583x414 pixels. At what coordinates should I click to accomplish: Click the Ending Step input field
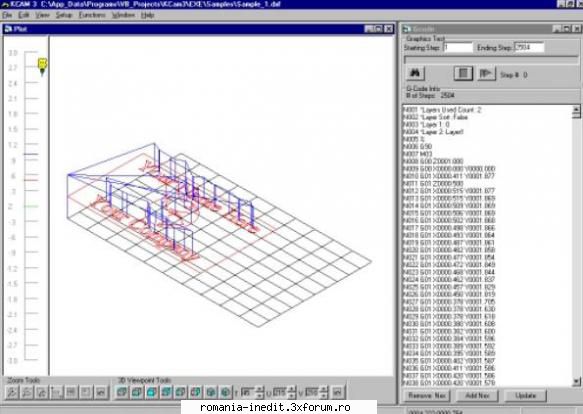[x=529, y=47]
